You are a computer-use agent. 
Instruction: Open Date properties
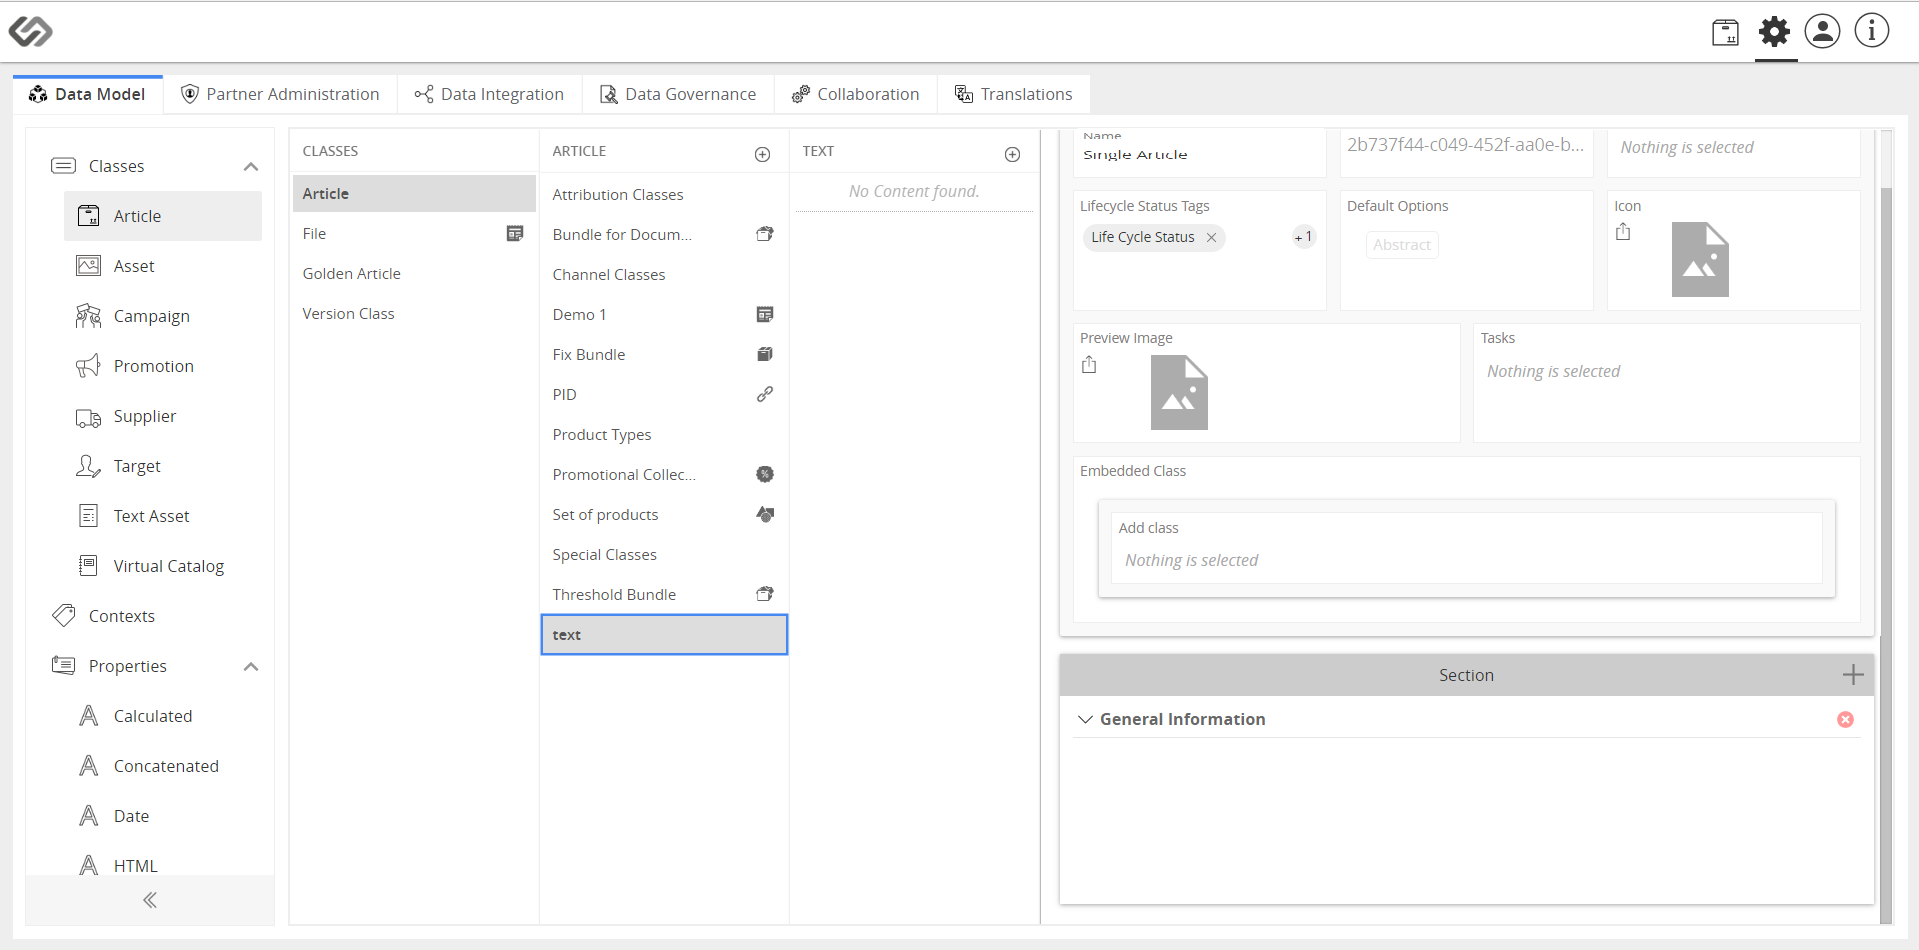pyautogui.click(x=163, y=816)
